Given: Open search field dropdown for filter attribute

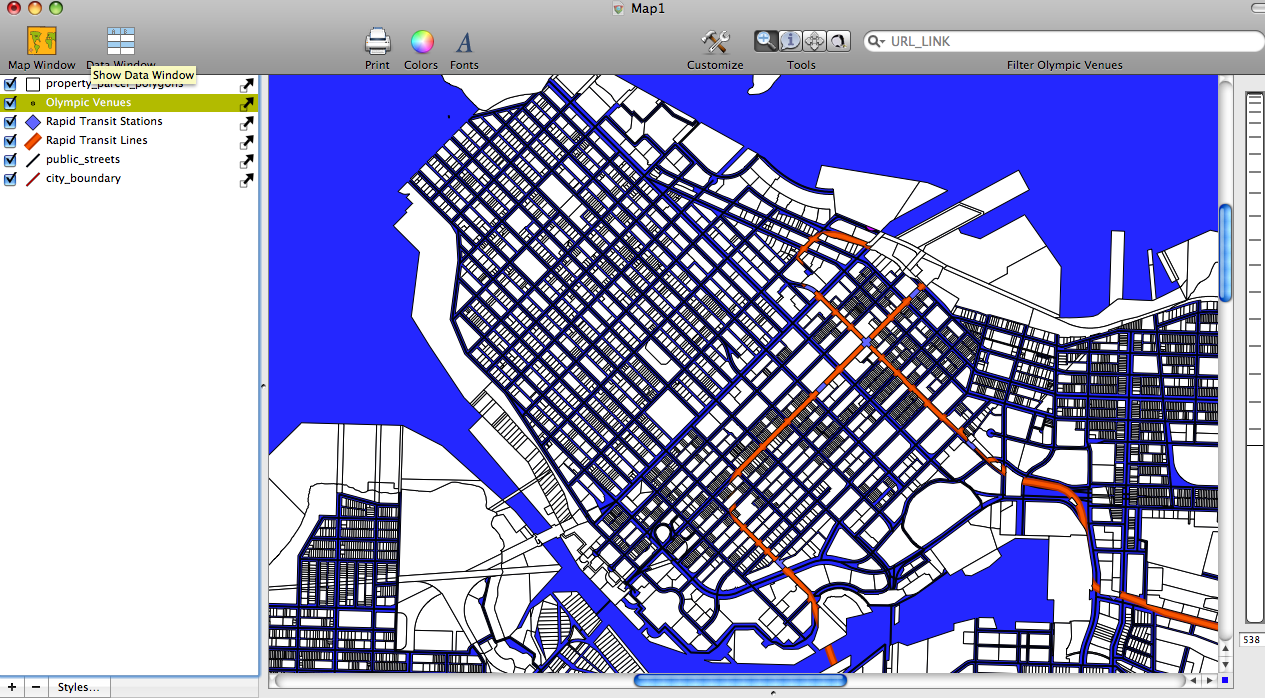Looking at the screenshot, I should tap(877, 42).
